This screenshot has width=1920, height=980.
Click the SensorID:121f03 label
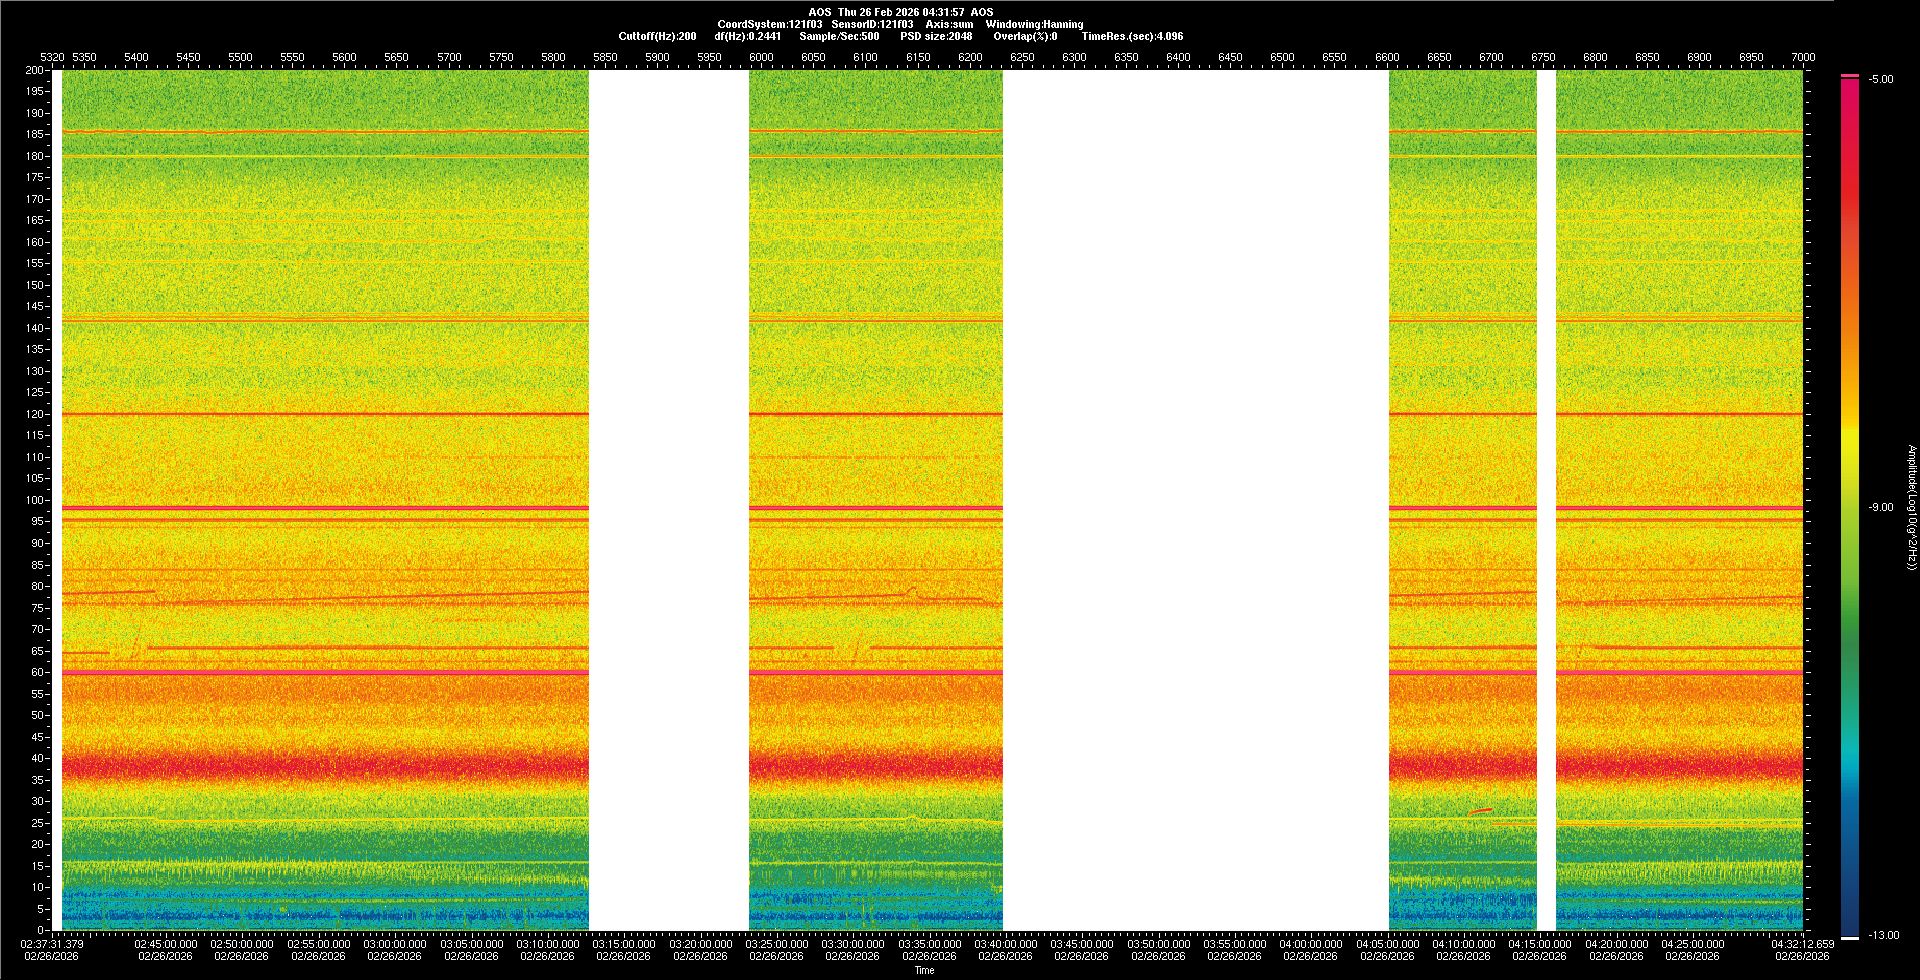point(872,24)
